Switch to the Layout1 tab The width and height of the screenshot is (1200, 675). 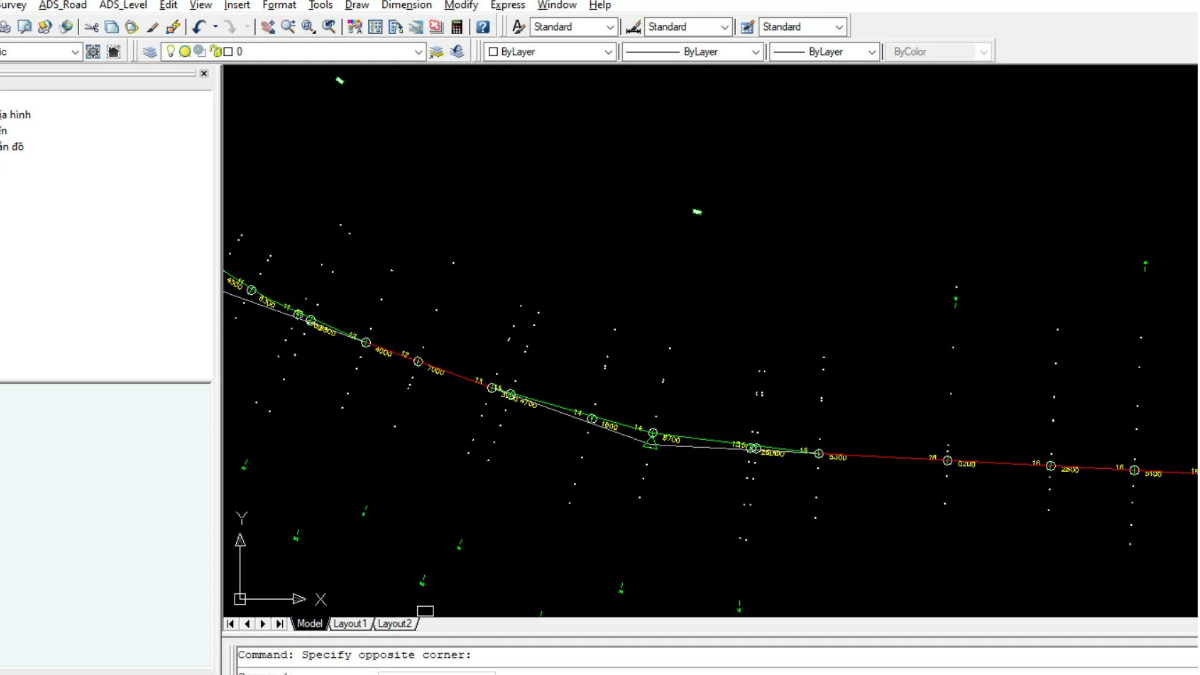click(x=349, y=624)
